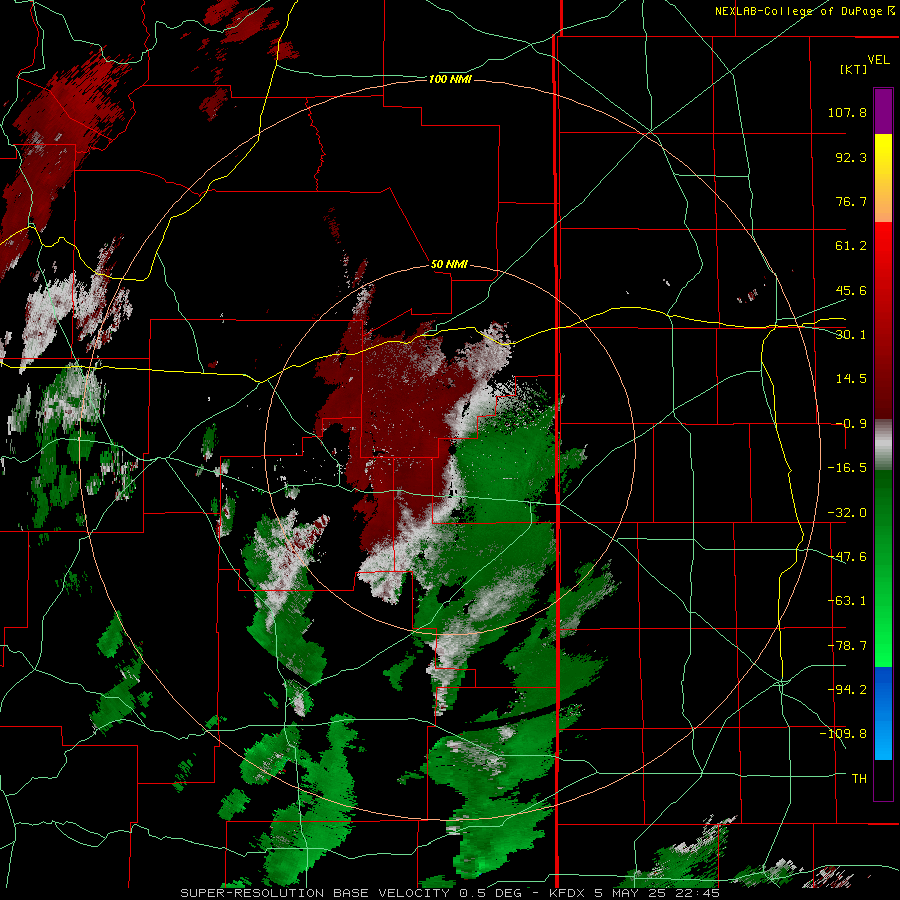The width and height of the screenshot is (900, 900).
Task: Click the NEXLAB-College of DuPage credit text
Action: (805, 11)
